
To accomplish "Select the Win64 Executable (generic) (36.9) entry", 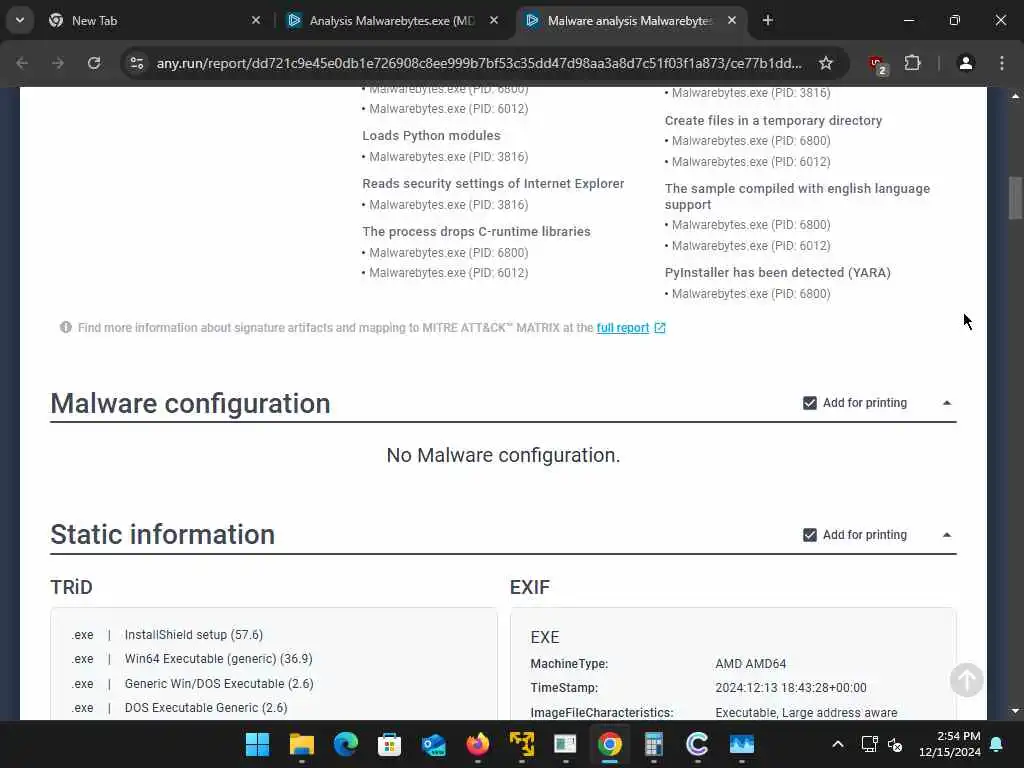I will click(x=218, y=658).
